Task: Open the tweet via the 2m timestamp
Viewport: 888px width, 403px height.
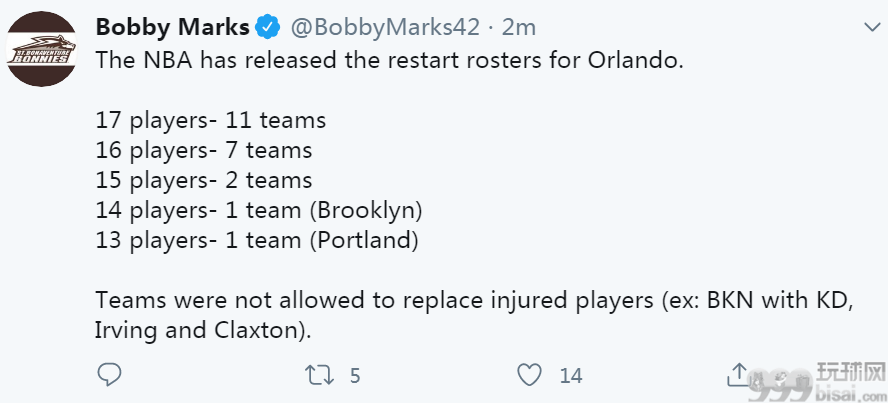Action: pos(518,27)
